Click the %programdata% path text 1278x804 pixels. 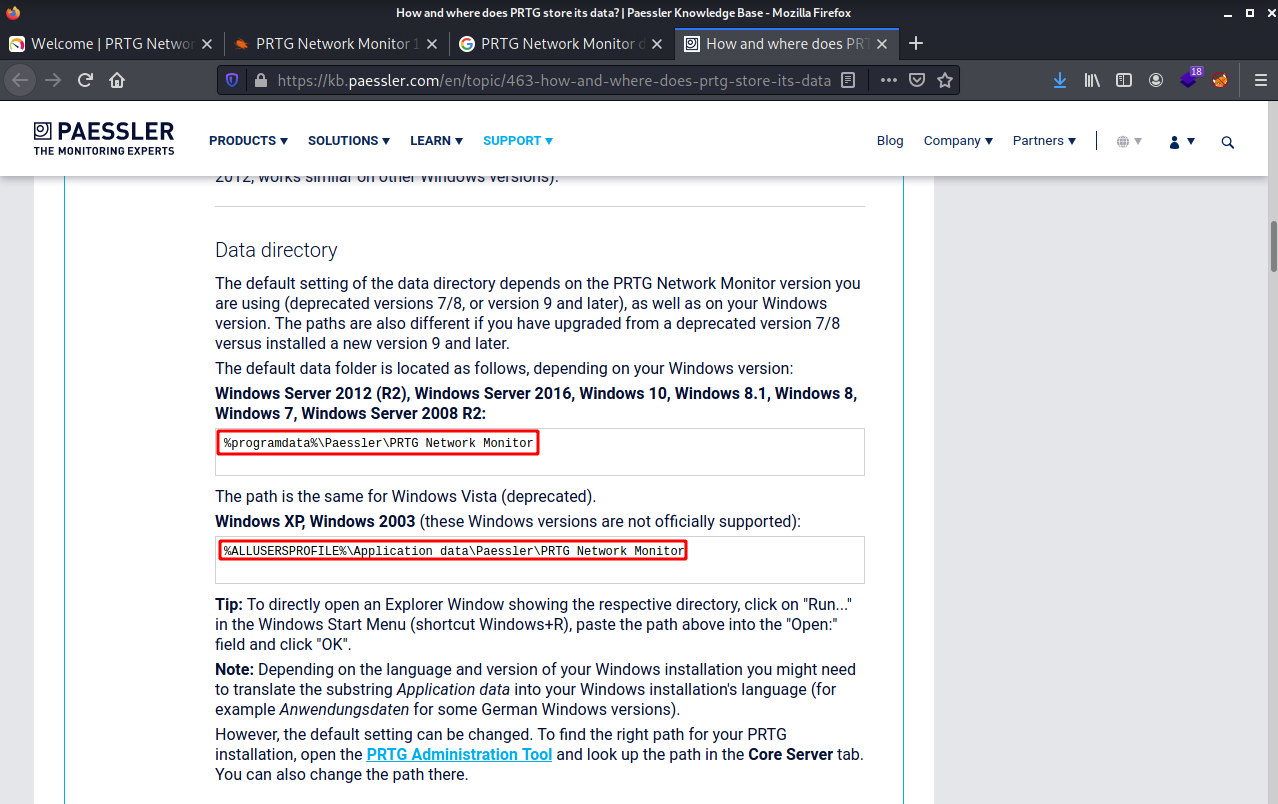tap(379, 443)
